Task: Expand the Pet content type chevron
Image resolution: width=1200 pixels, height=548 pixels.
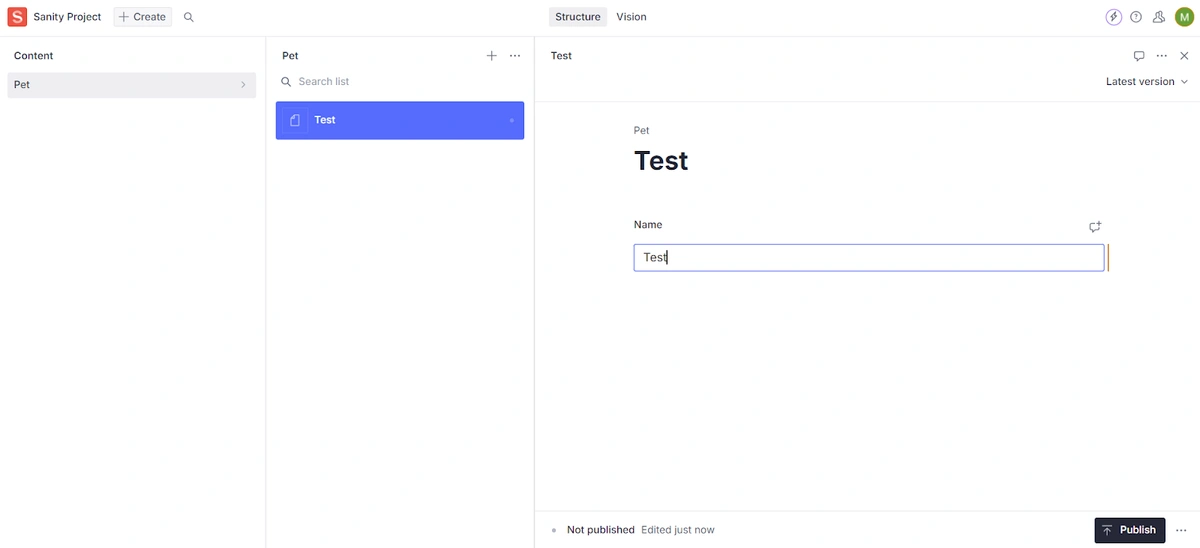Action: pos(243,85)
